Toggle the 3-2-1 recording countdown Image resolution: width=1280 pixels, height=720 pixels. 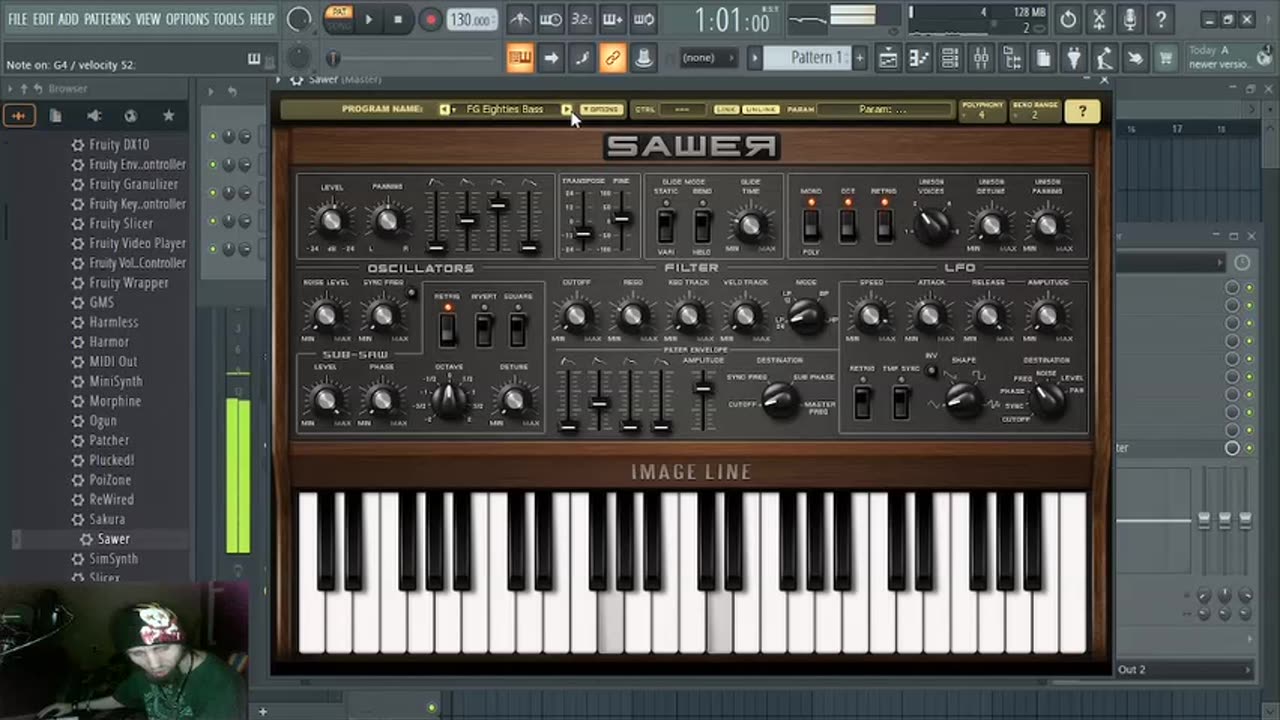(x=581, y=19)
